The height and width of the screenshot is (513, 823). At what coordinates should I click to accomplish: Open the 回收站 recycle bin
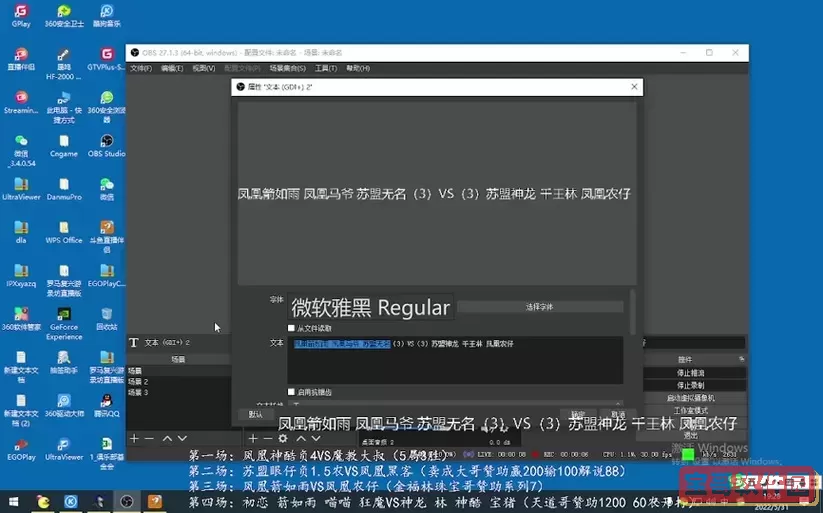point(107,319)
